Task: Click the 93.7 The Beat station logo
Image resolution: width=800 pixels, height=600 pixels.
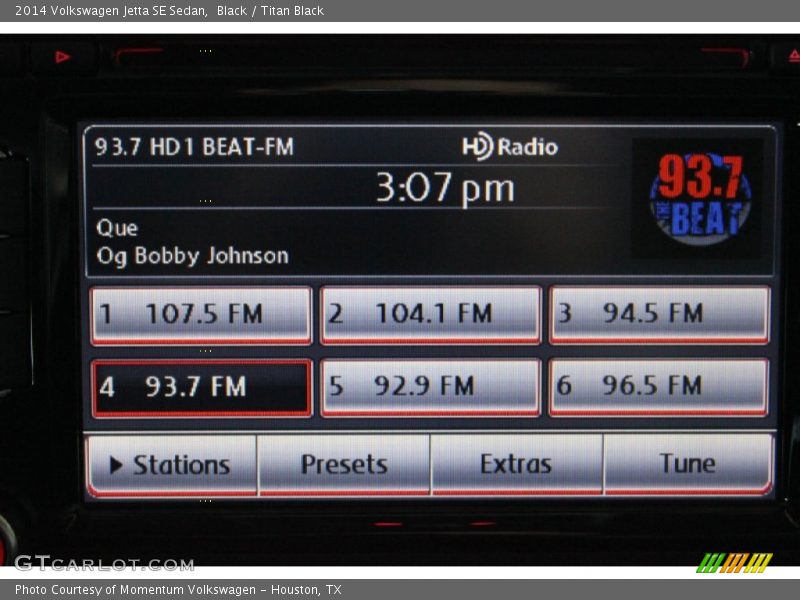Action: point(700,198)
